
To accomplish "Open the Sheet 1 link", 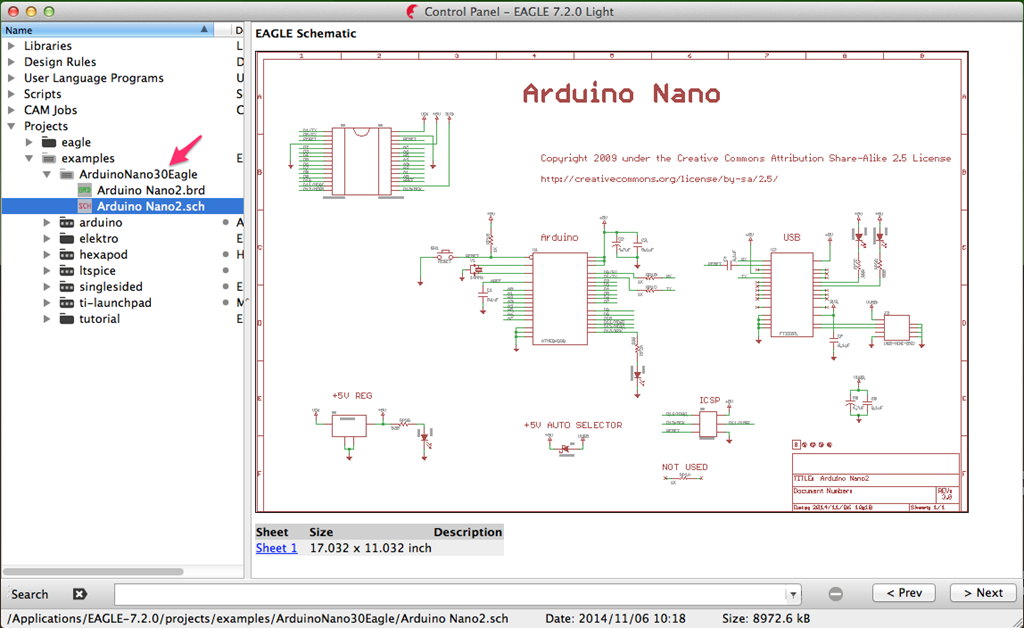I will 276,548.
